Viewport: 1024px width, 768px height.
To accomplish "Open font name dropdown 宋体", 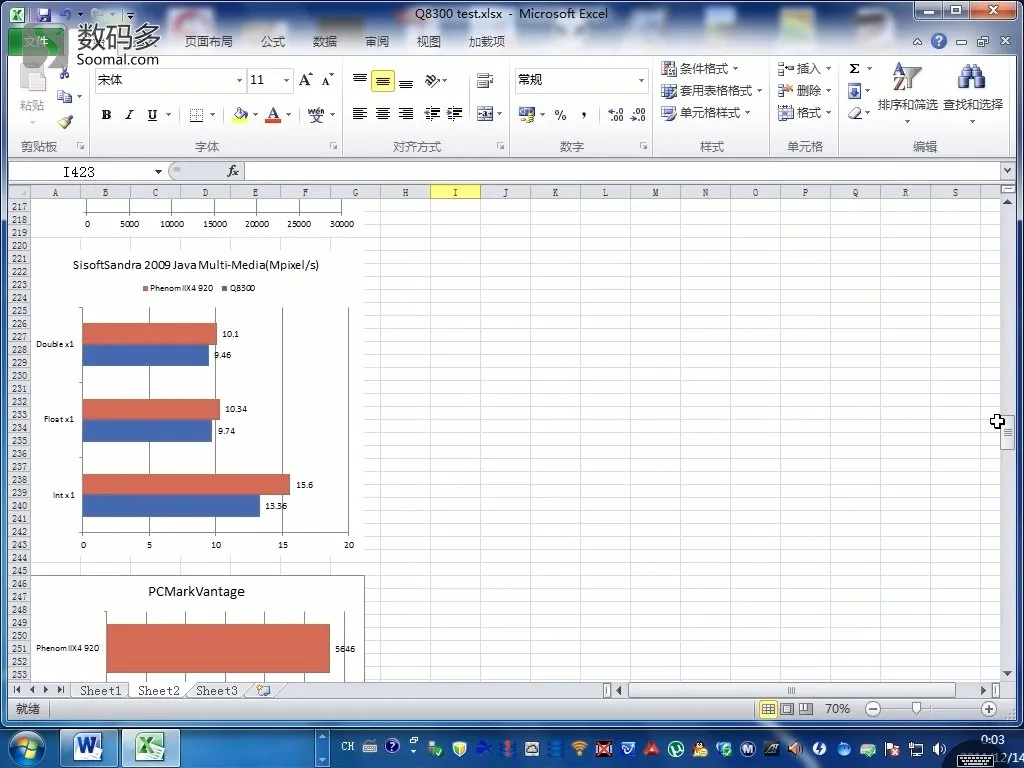I will pos(239,80).
